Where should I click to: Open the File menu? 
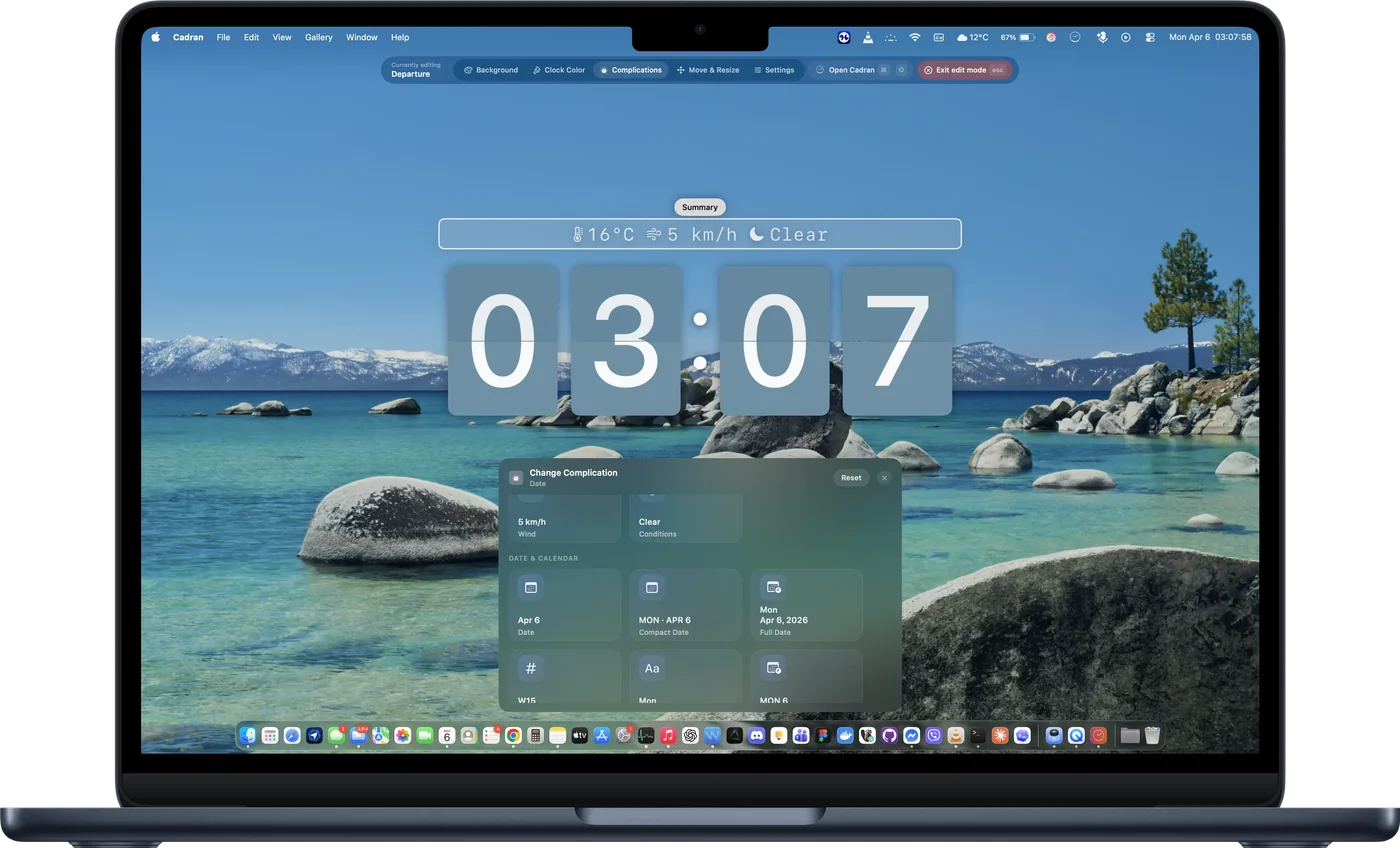click(x=223, y=37)
